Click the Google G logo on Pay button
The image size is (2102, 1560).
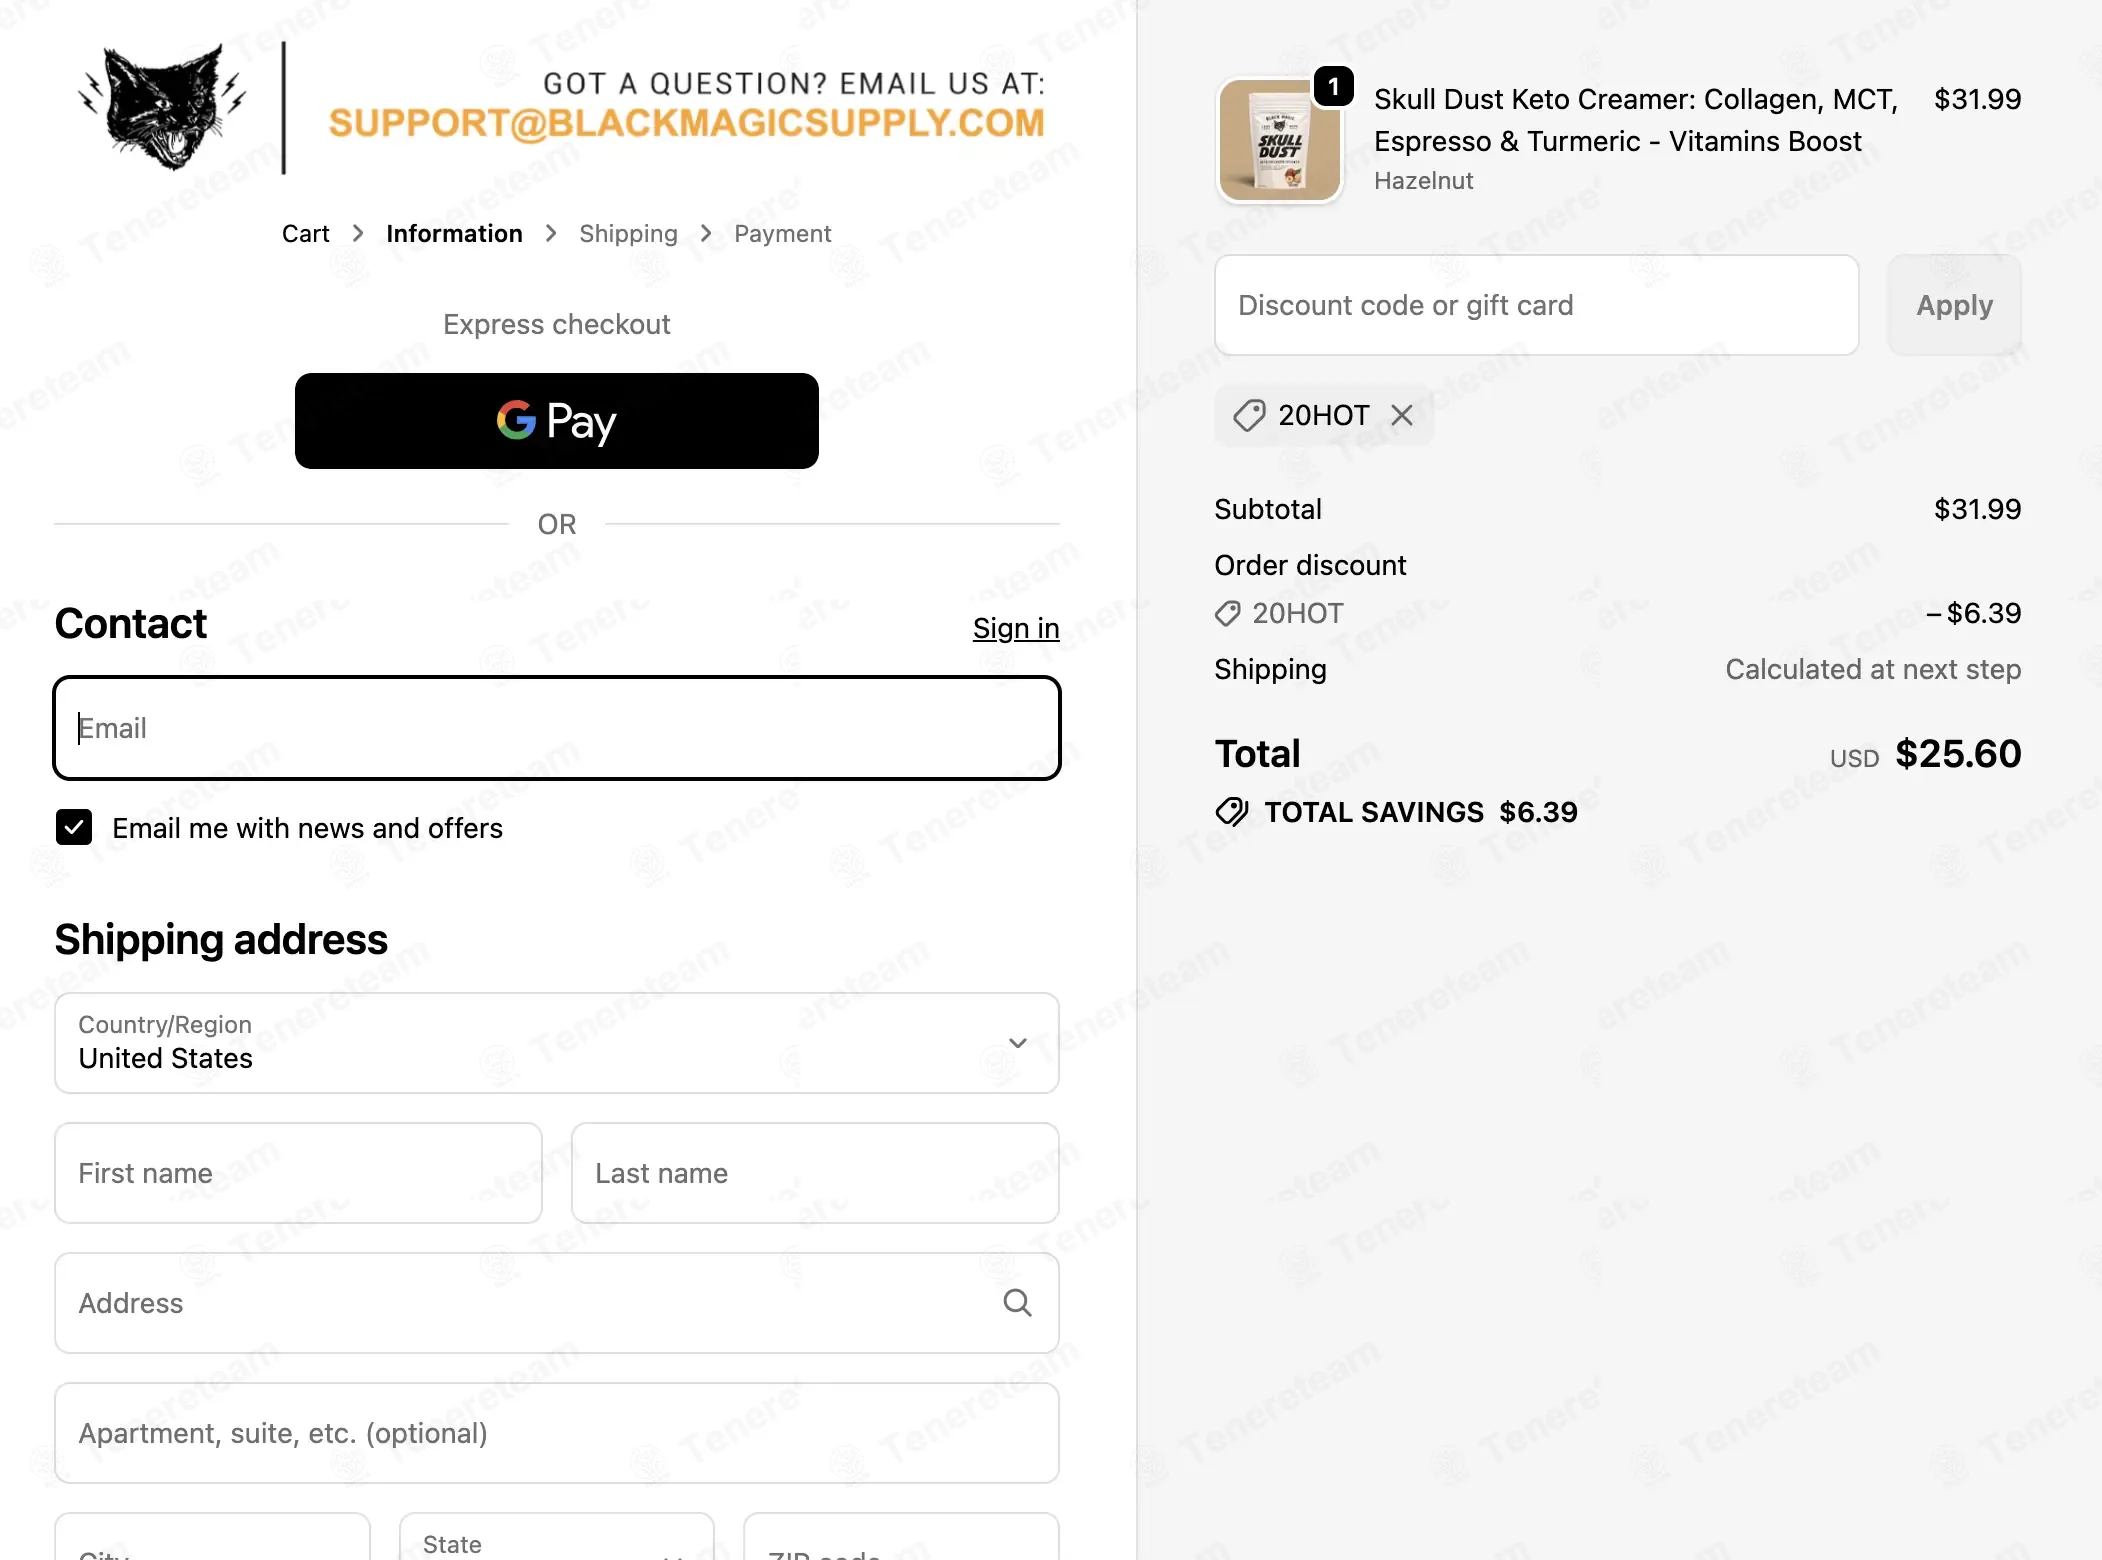(x=516, y=420)
